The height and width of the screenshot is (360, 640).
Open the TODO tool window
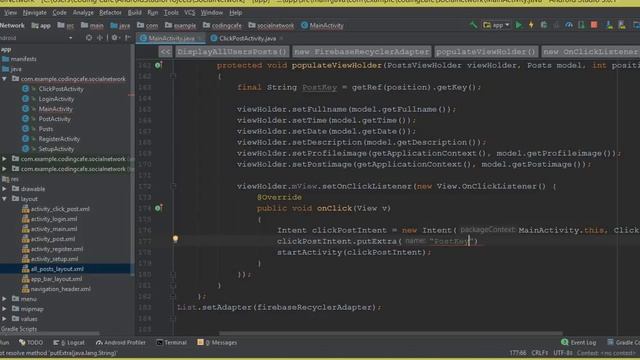31,342
